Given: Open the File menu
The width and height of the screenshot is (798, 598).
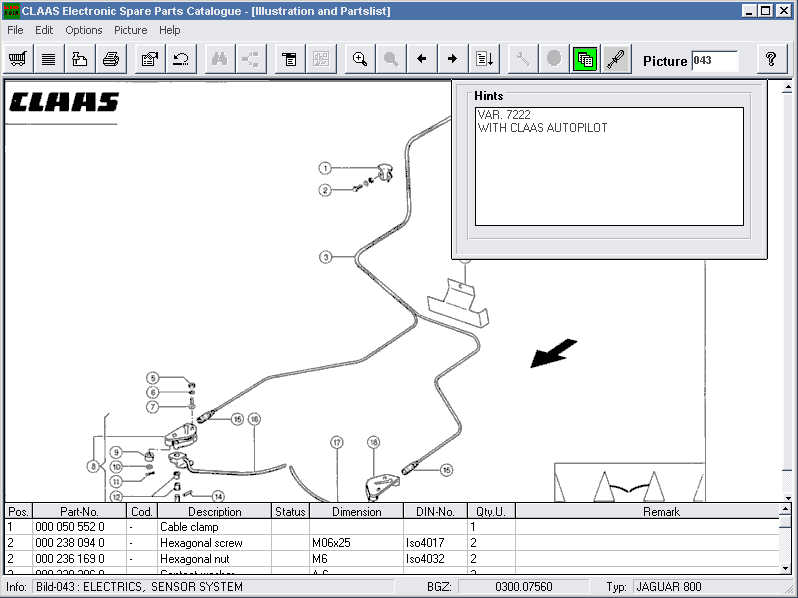Looking at the screenshot, I should click(15, 30).
